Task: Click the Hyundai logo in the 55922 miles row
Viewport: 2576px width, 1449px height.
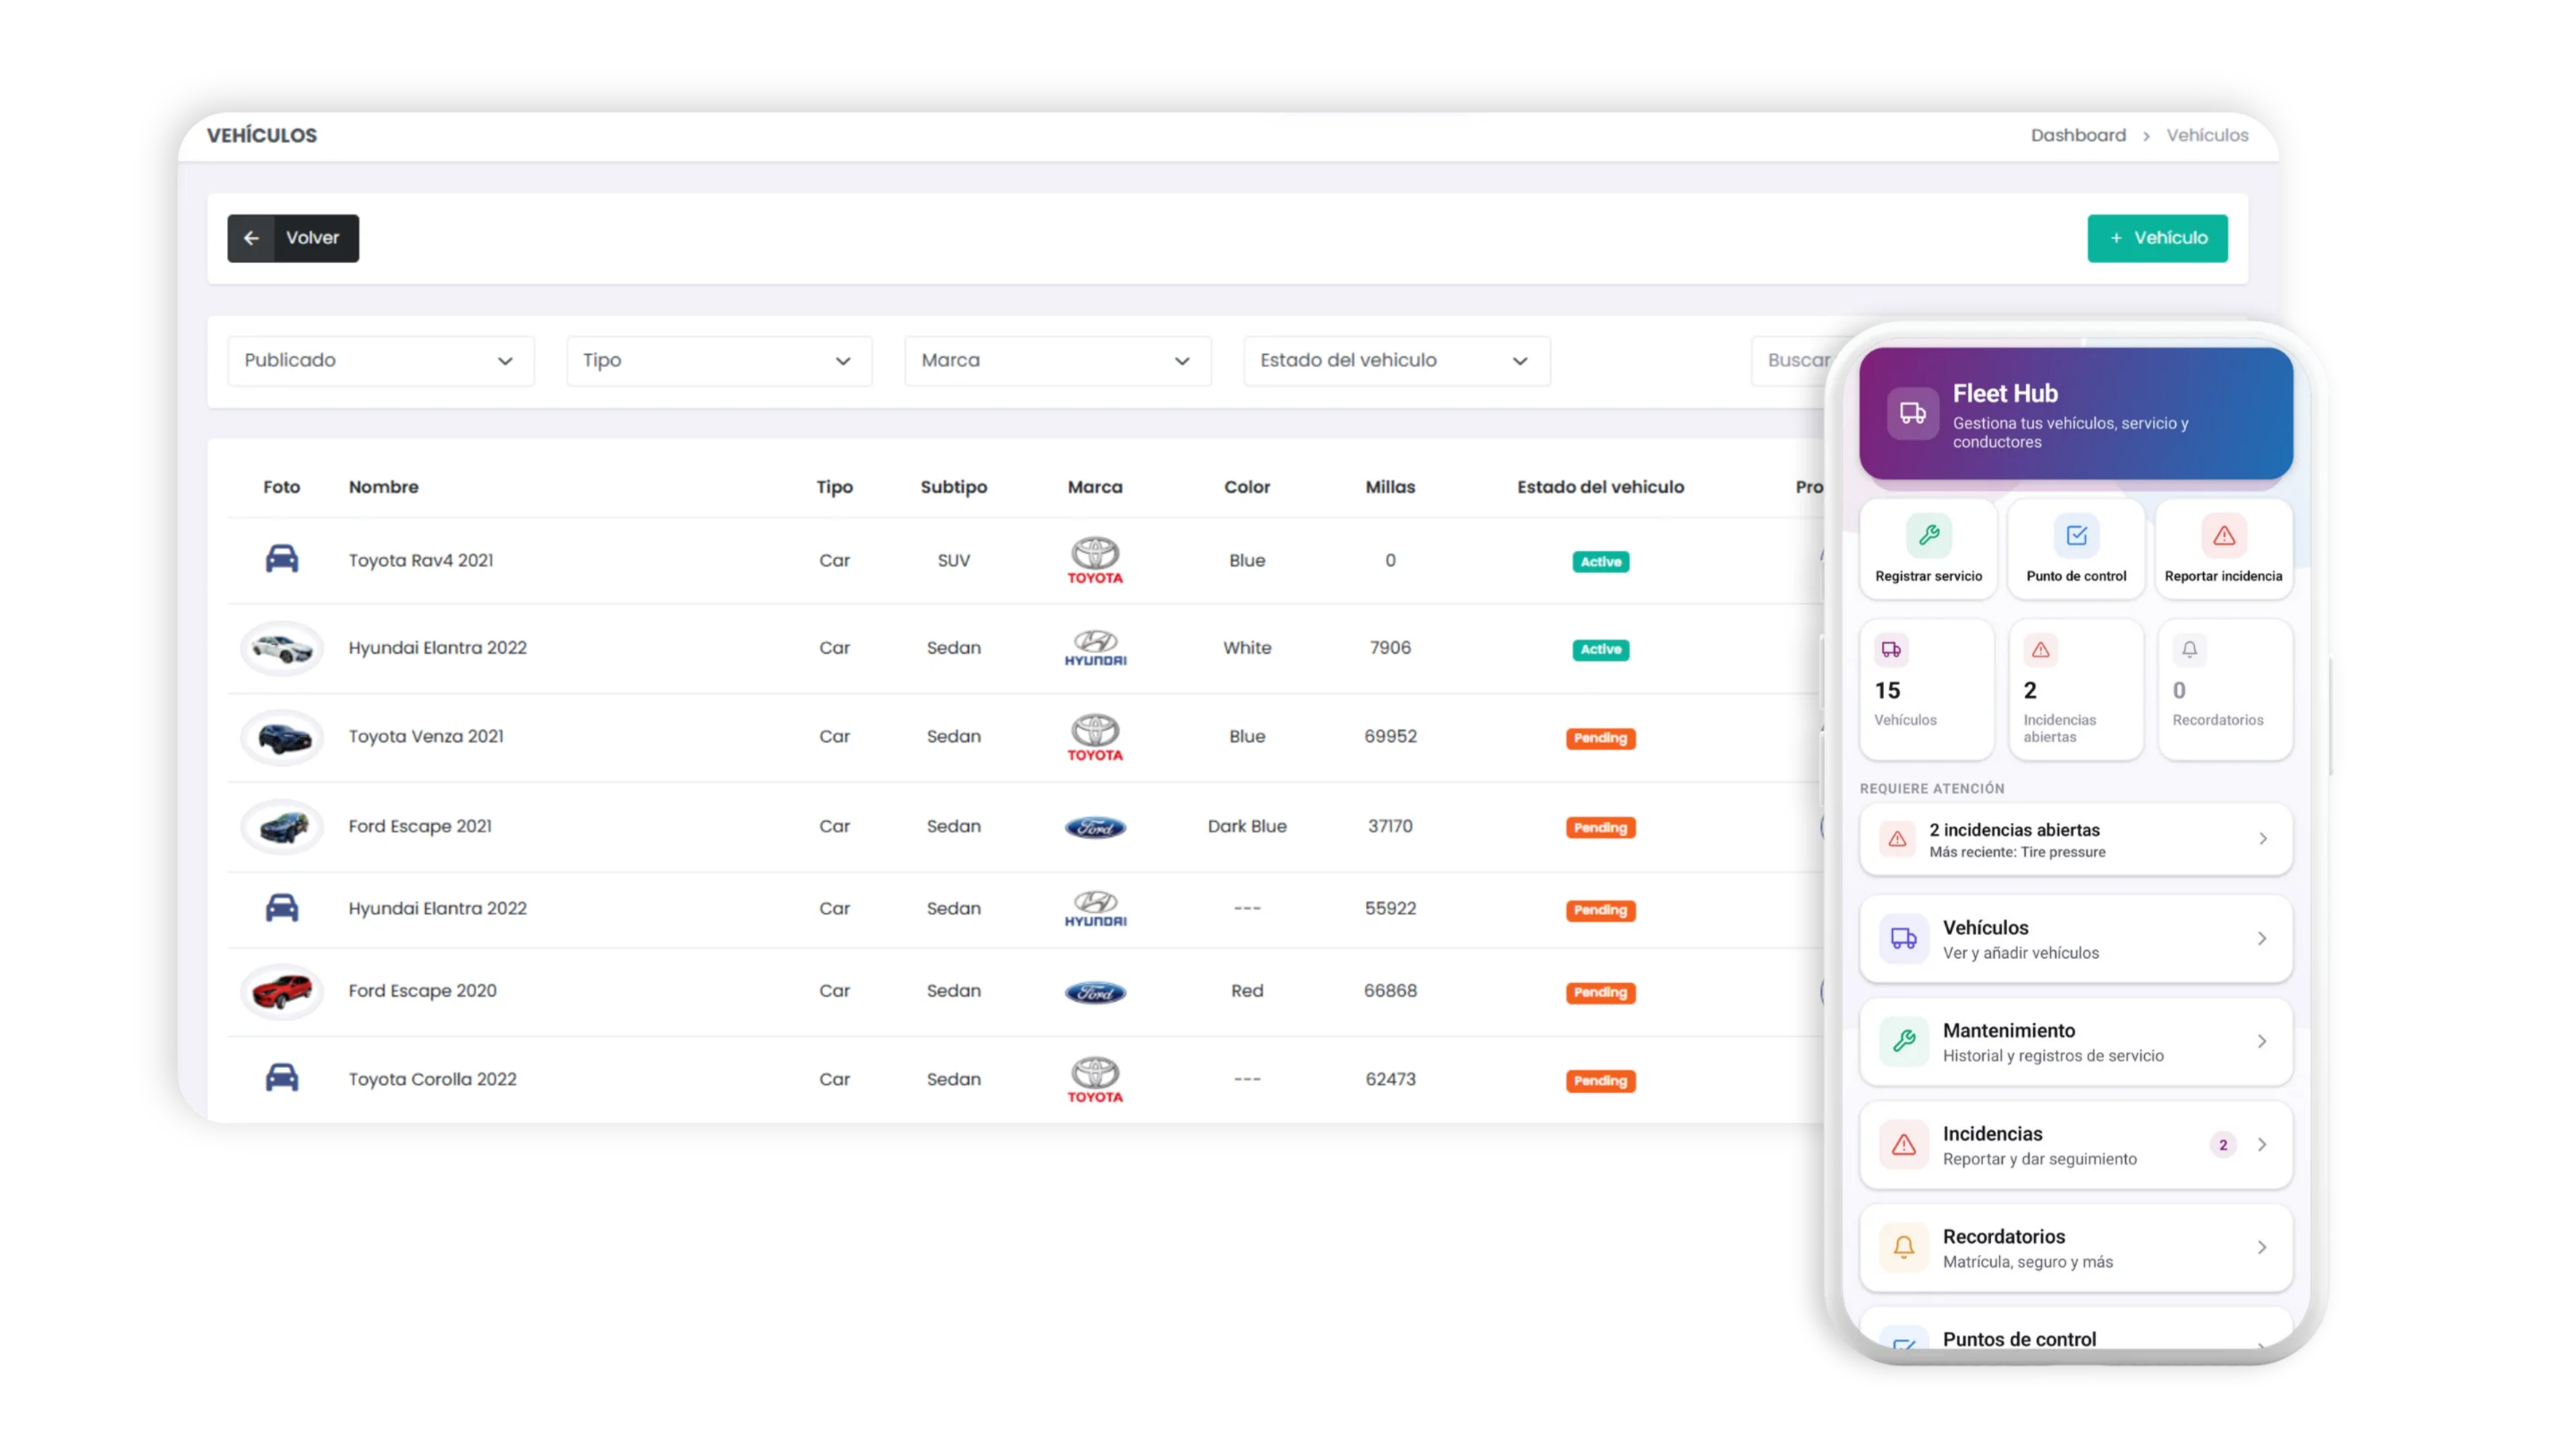Action: point(1095,909)
